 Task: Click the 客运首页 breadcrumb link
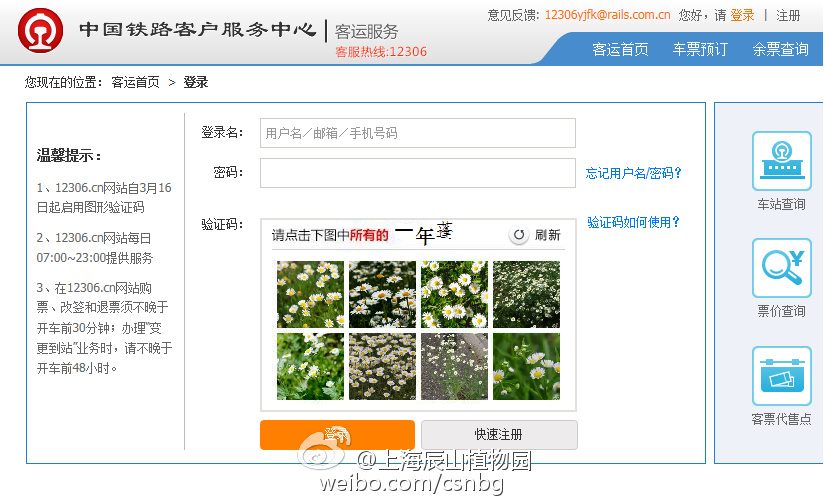pyautogui.click(x=135, y=82)
